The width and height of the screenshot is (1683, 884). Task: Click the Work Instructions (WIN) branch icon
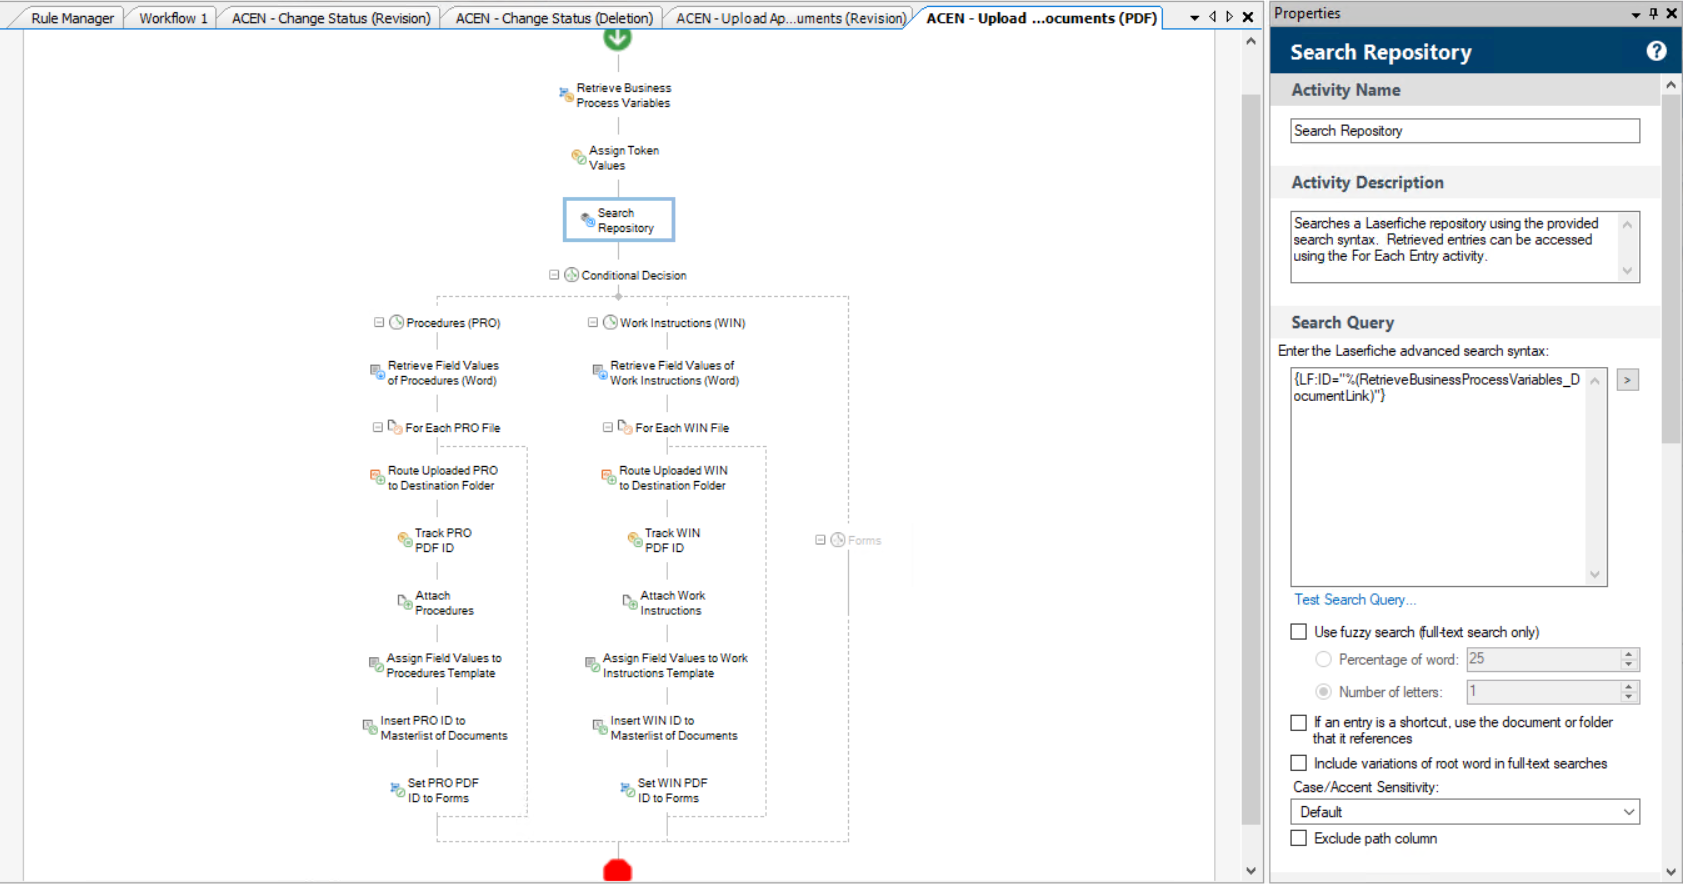coord(610,322)
